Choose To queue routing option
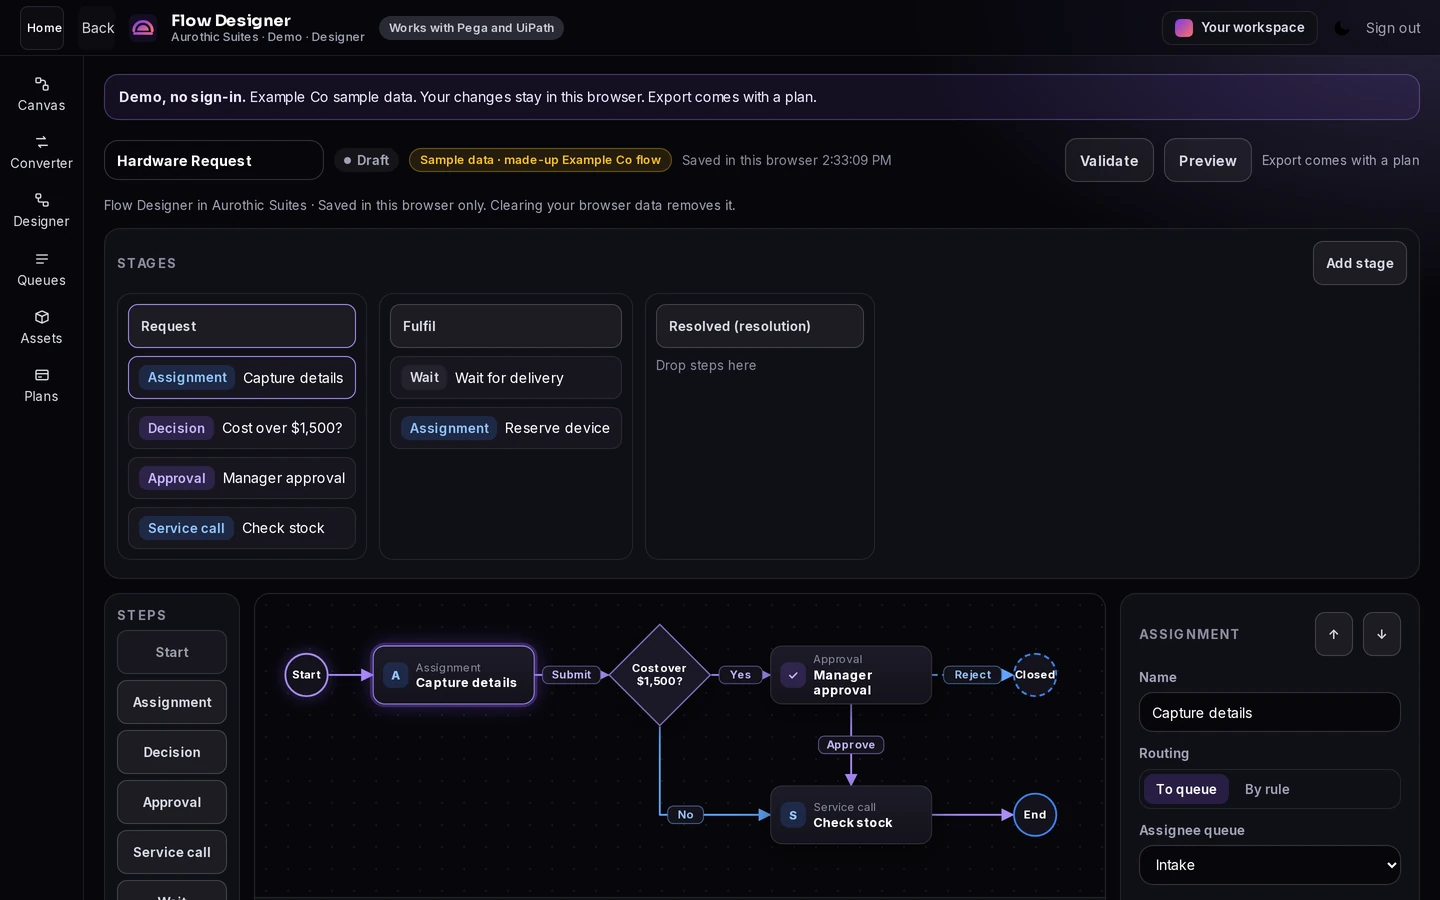The image size is (1440, 900). [1186, 789]
